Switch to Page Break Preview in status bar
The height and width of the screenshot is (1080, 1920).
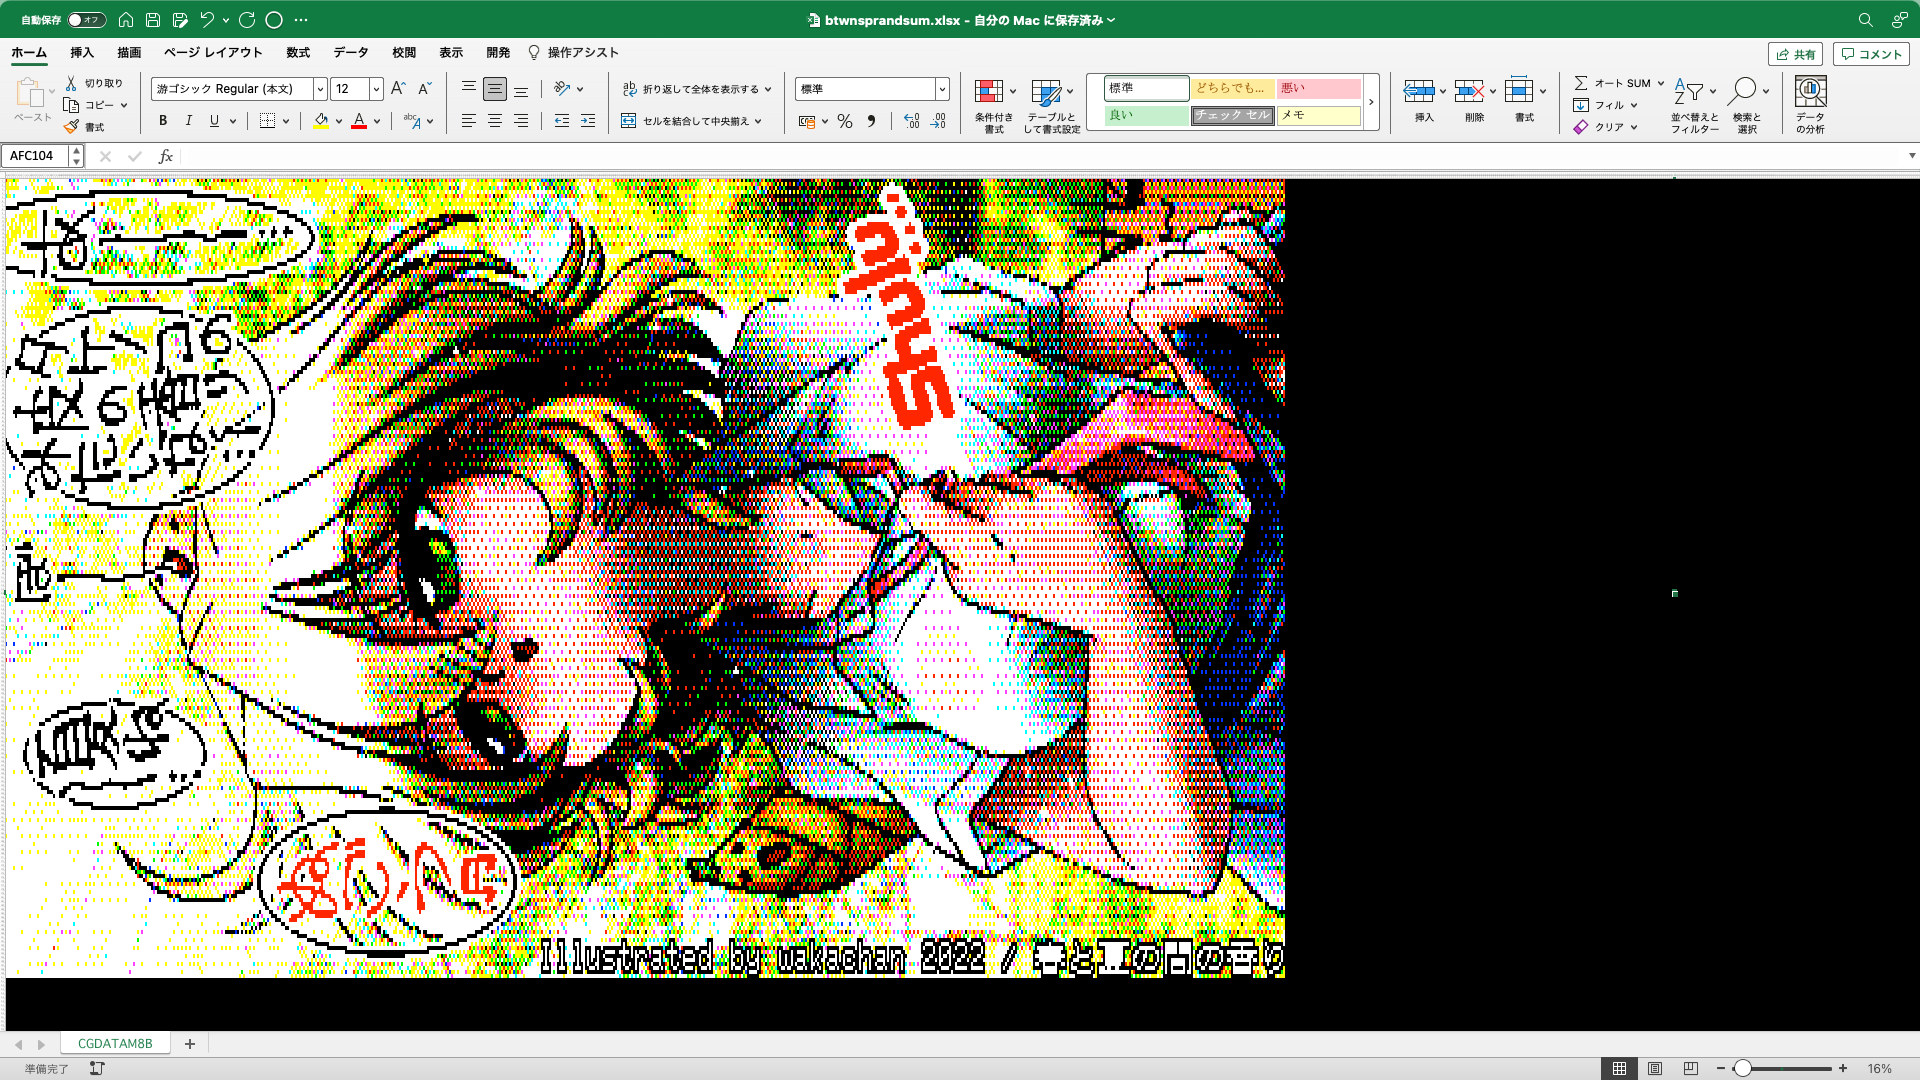(x=1691, y=1069)
